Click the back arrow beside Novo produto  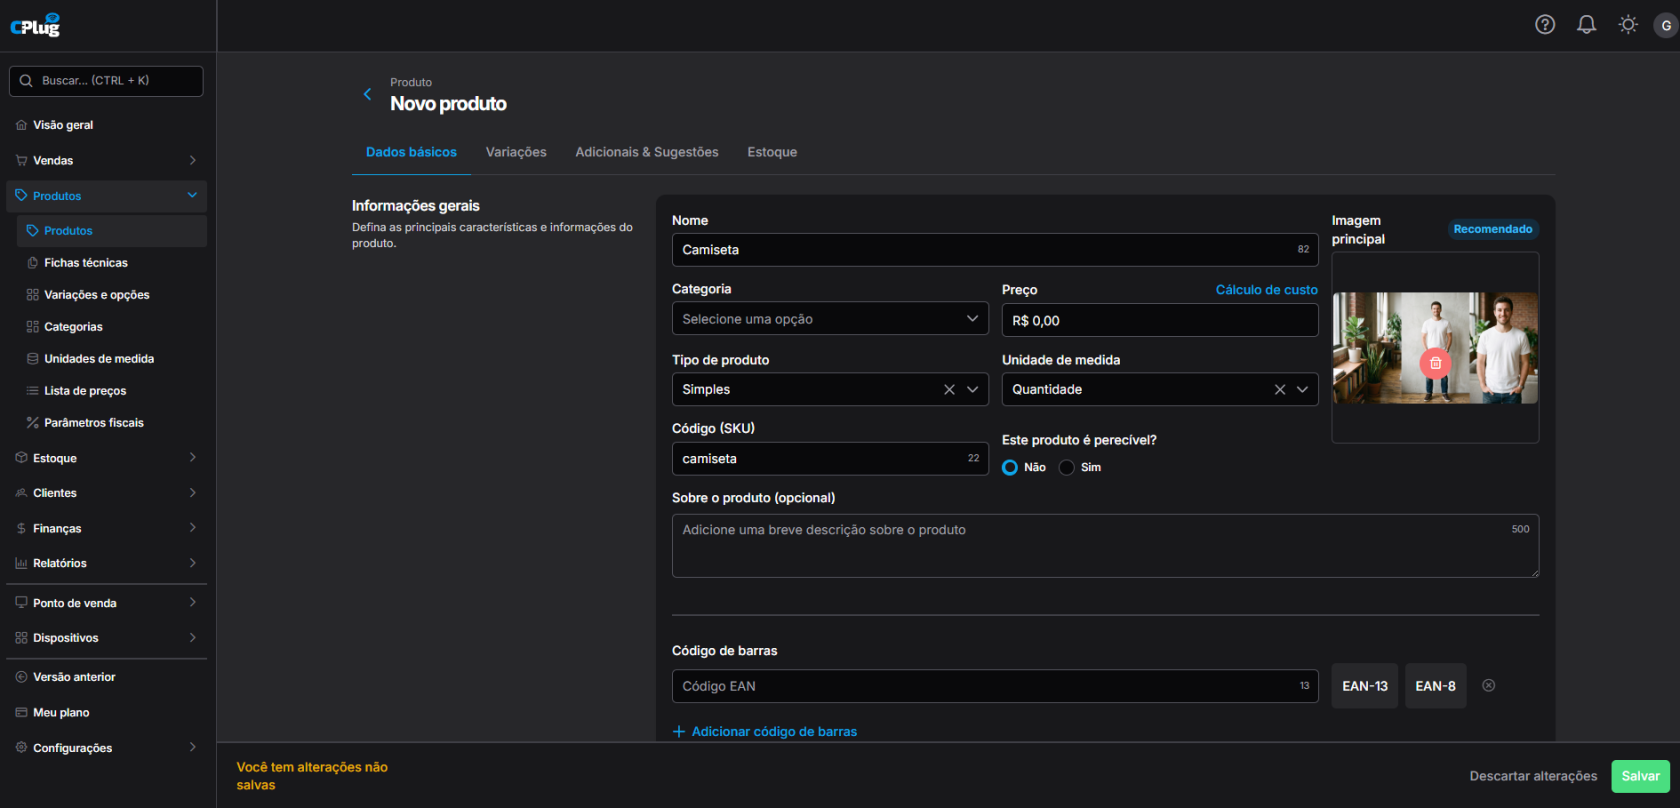click(x=367, y=94)
